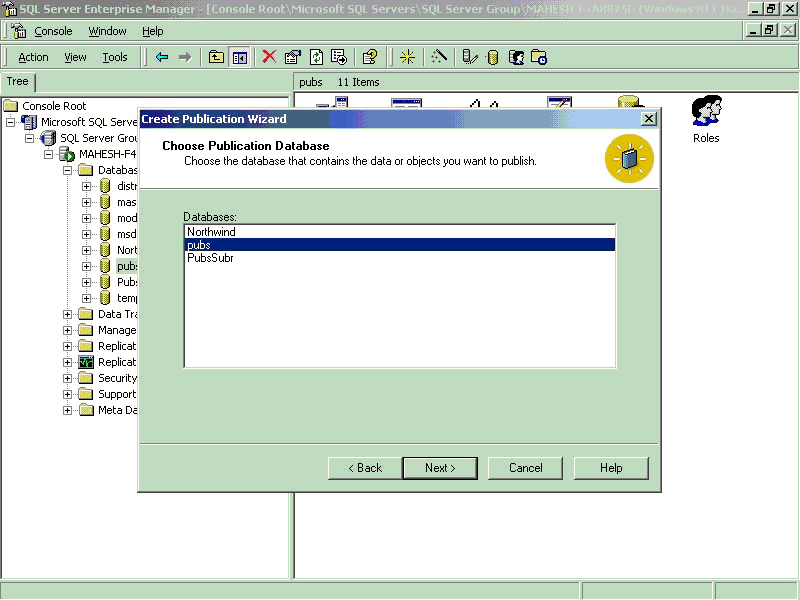Open the Action menu
This screenshot has width=800, height=600.
(33, 57)
